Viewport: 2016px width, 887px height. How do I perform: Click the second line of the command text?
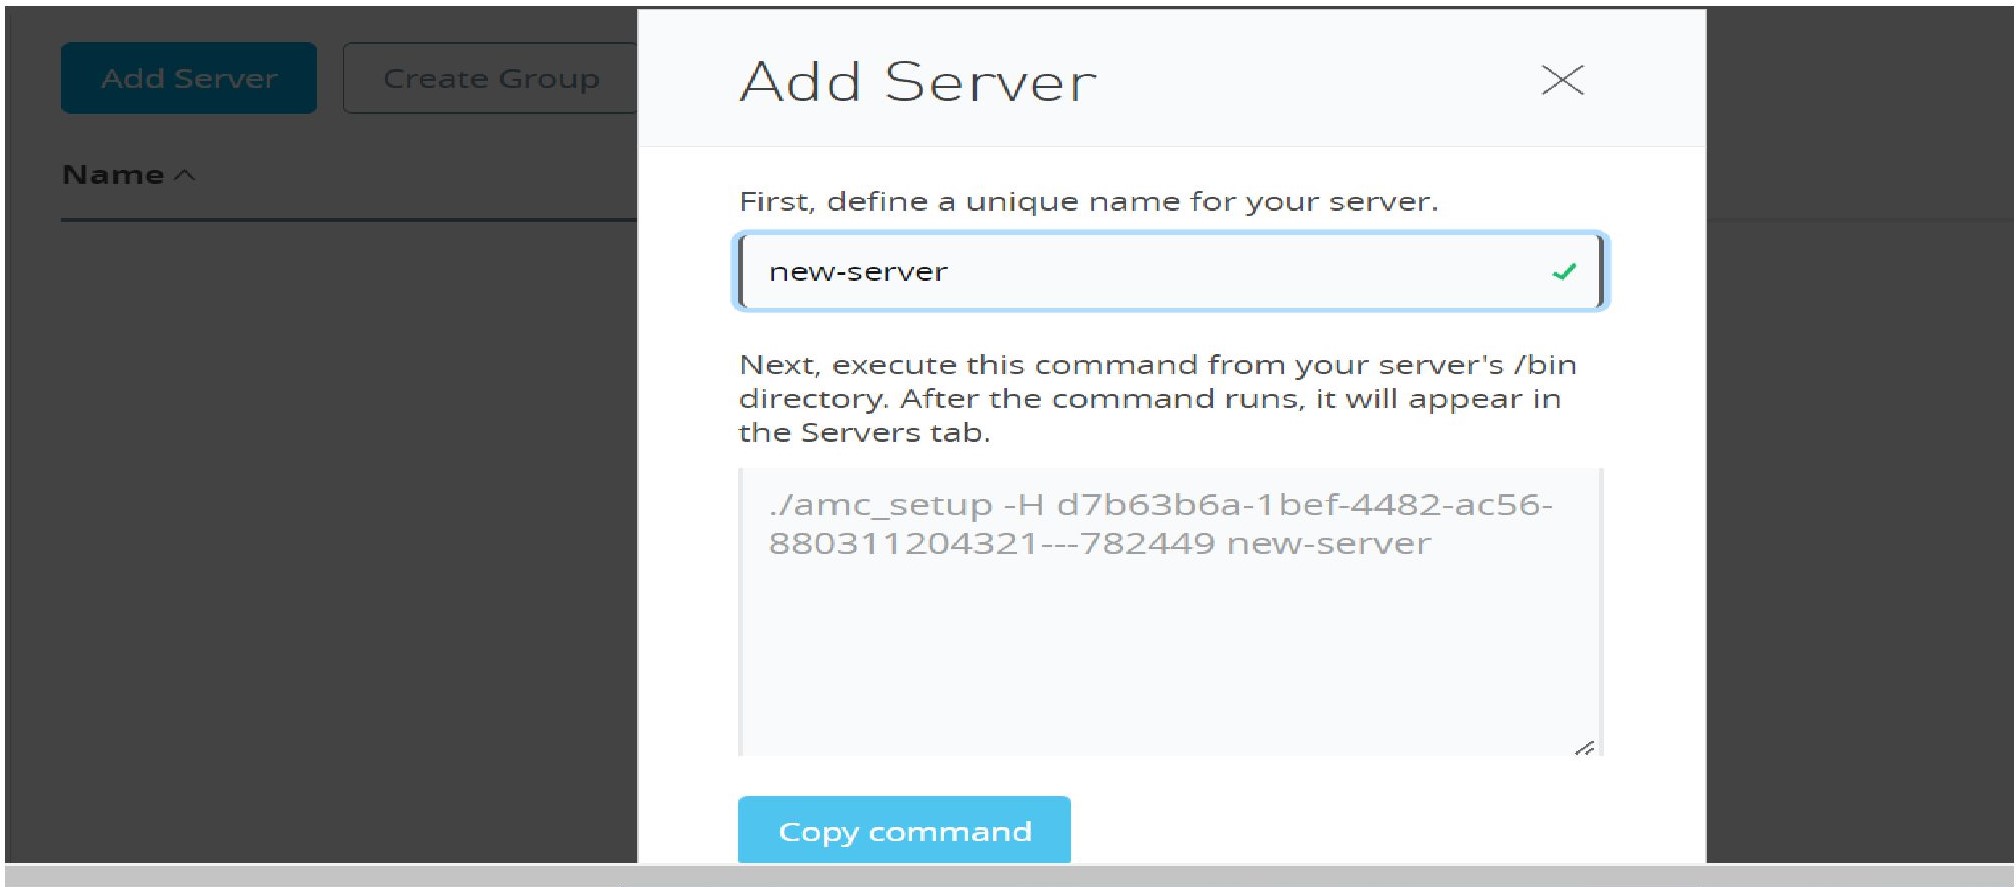click(x=1099, y=544)
